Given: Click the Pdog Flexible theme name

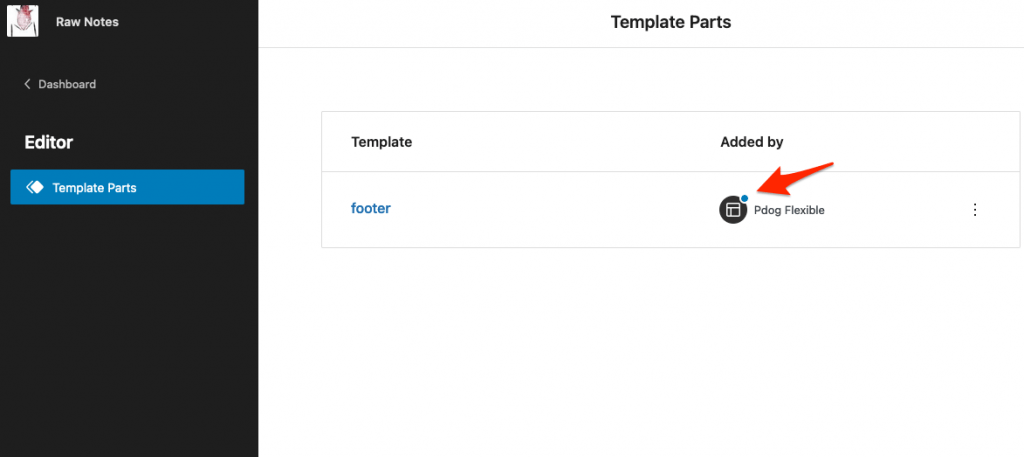Looking at the screenshot, I should coord(789,210).
